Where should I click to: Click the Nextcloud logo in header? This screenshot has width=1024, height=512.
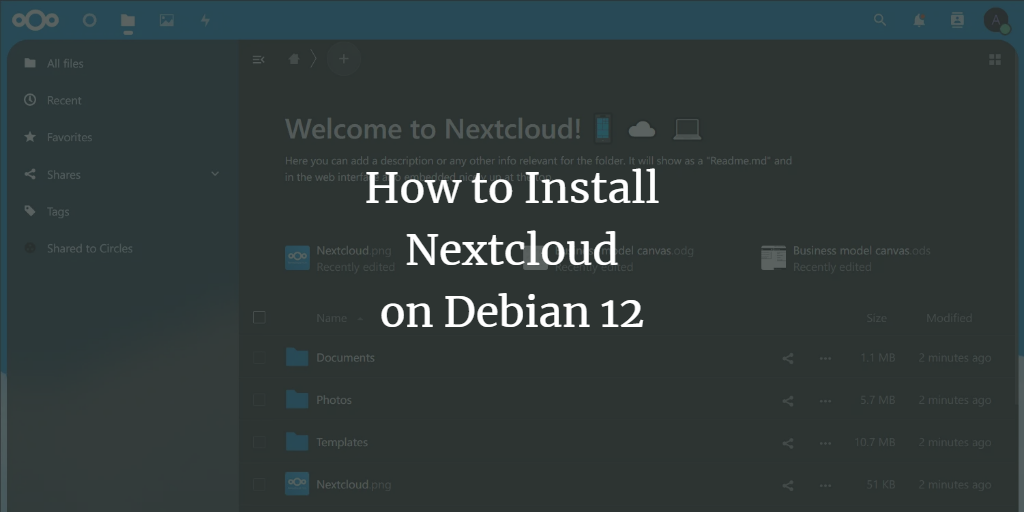[x=35, y=20]
